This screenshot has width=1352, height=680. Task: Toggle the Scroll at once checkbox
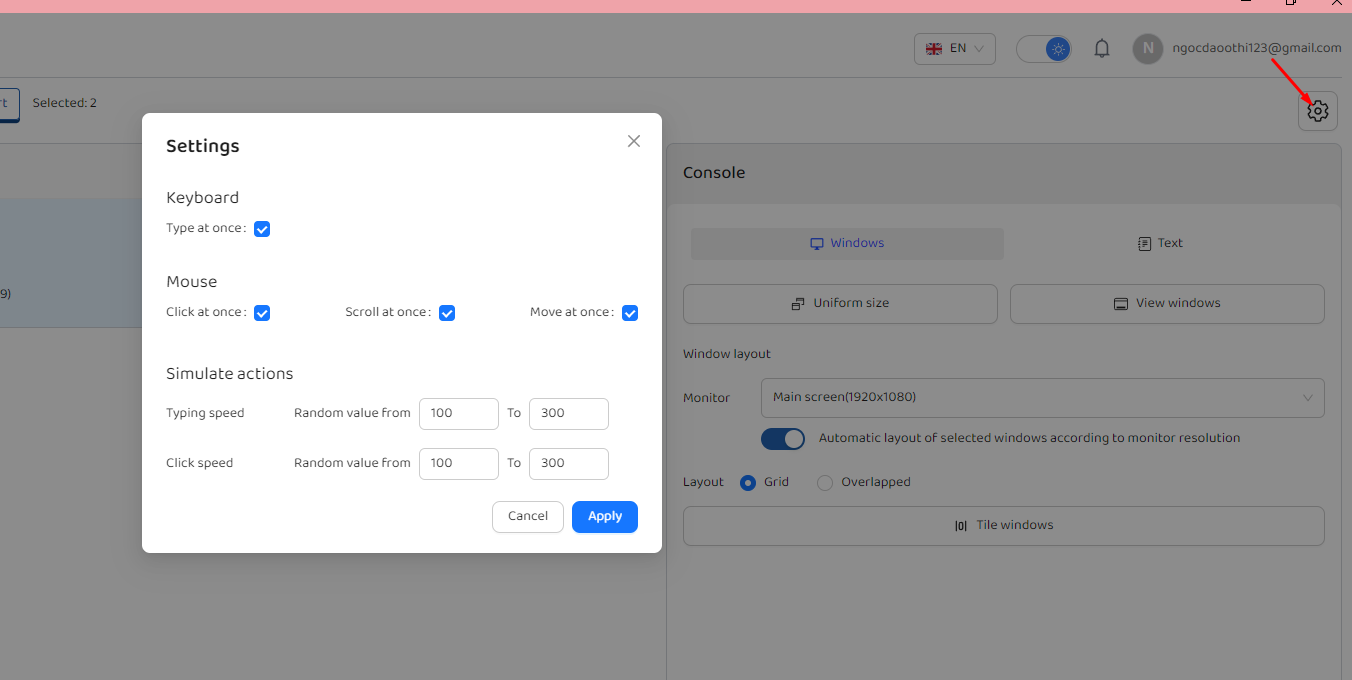[447, 313]
